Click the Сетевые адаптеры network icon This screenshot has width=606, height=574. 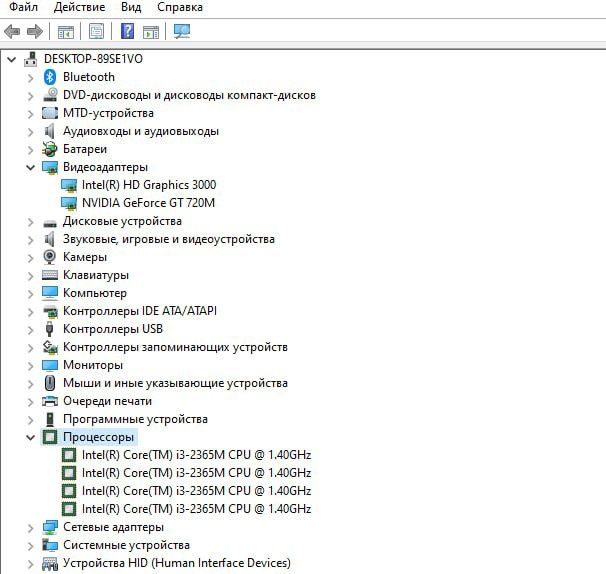coord(50,527)
